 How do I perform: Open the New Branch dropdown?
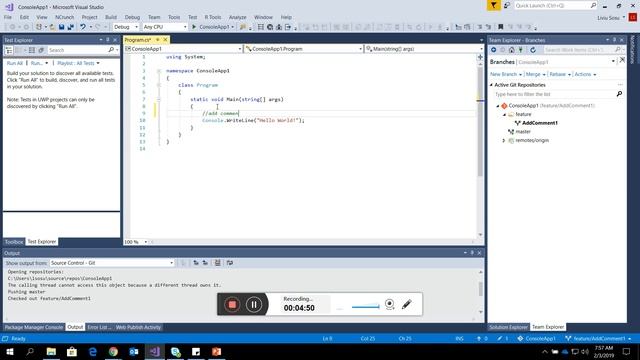point(506,74)
